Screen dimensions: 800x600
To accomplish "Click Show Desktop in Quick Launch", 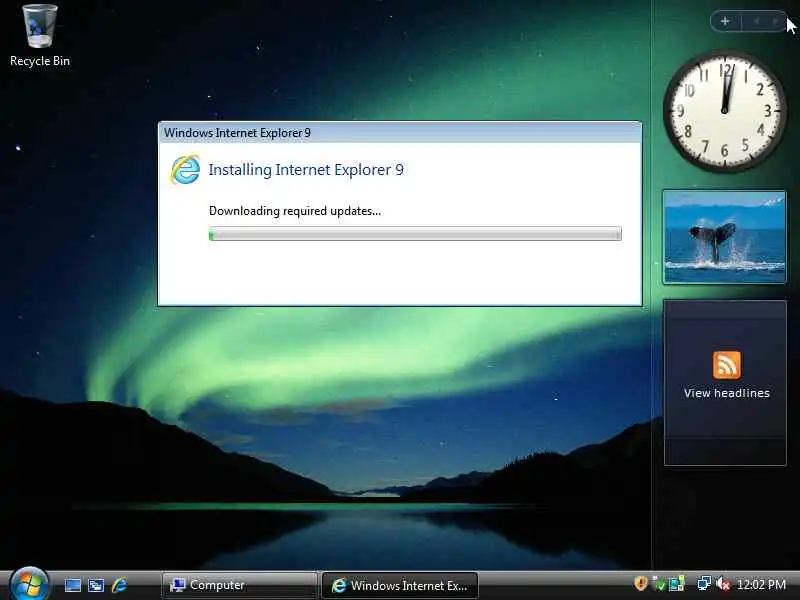I will coord(72,585).
